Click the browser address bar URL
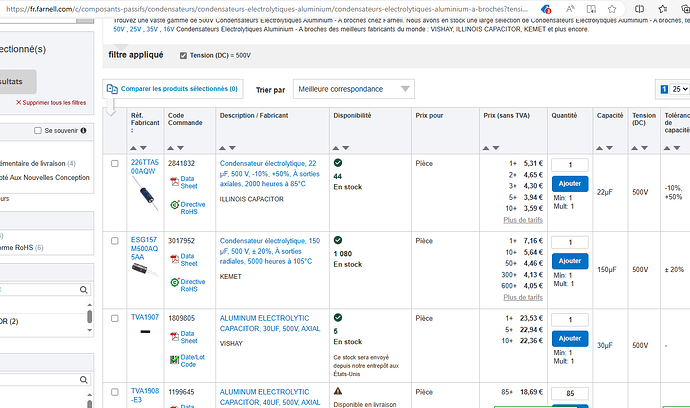Screen dimensions: 690x408 [267, 9]
